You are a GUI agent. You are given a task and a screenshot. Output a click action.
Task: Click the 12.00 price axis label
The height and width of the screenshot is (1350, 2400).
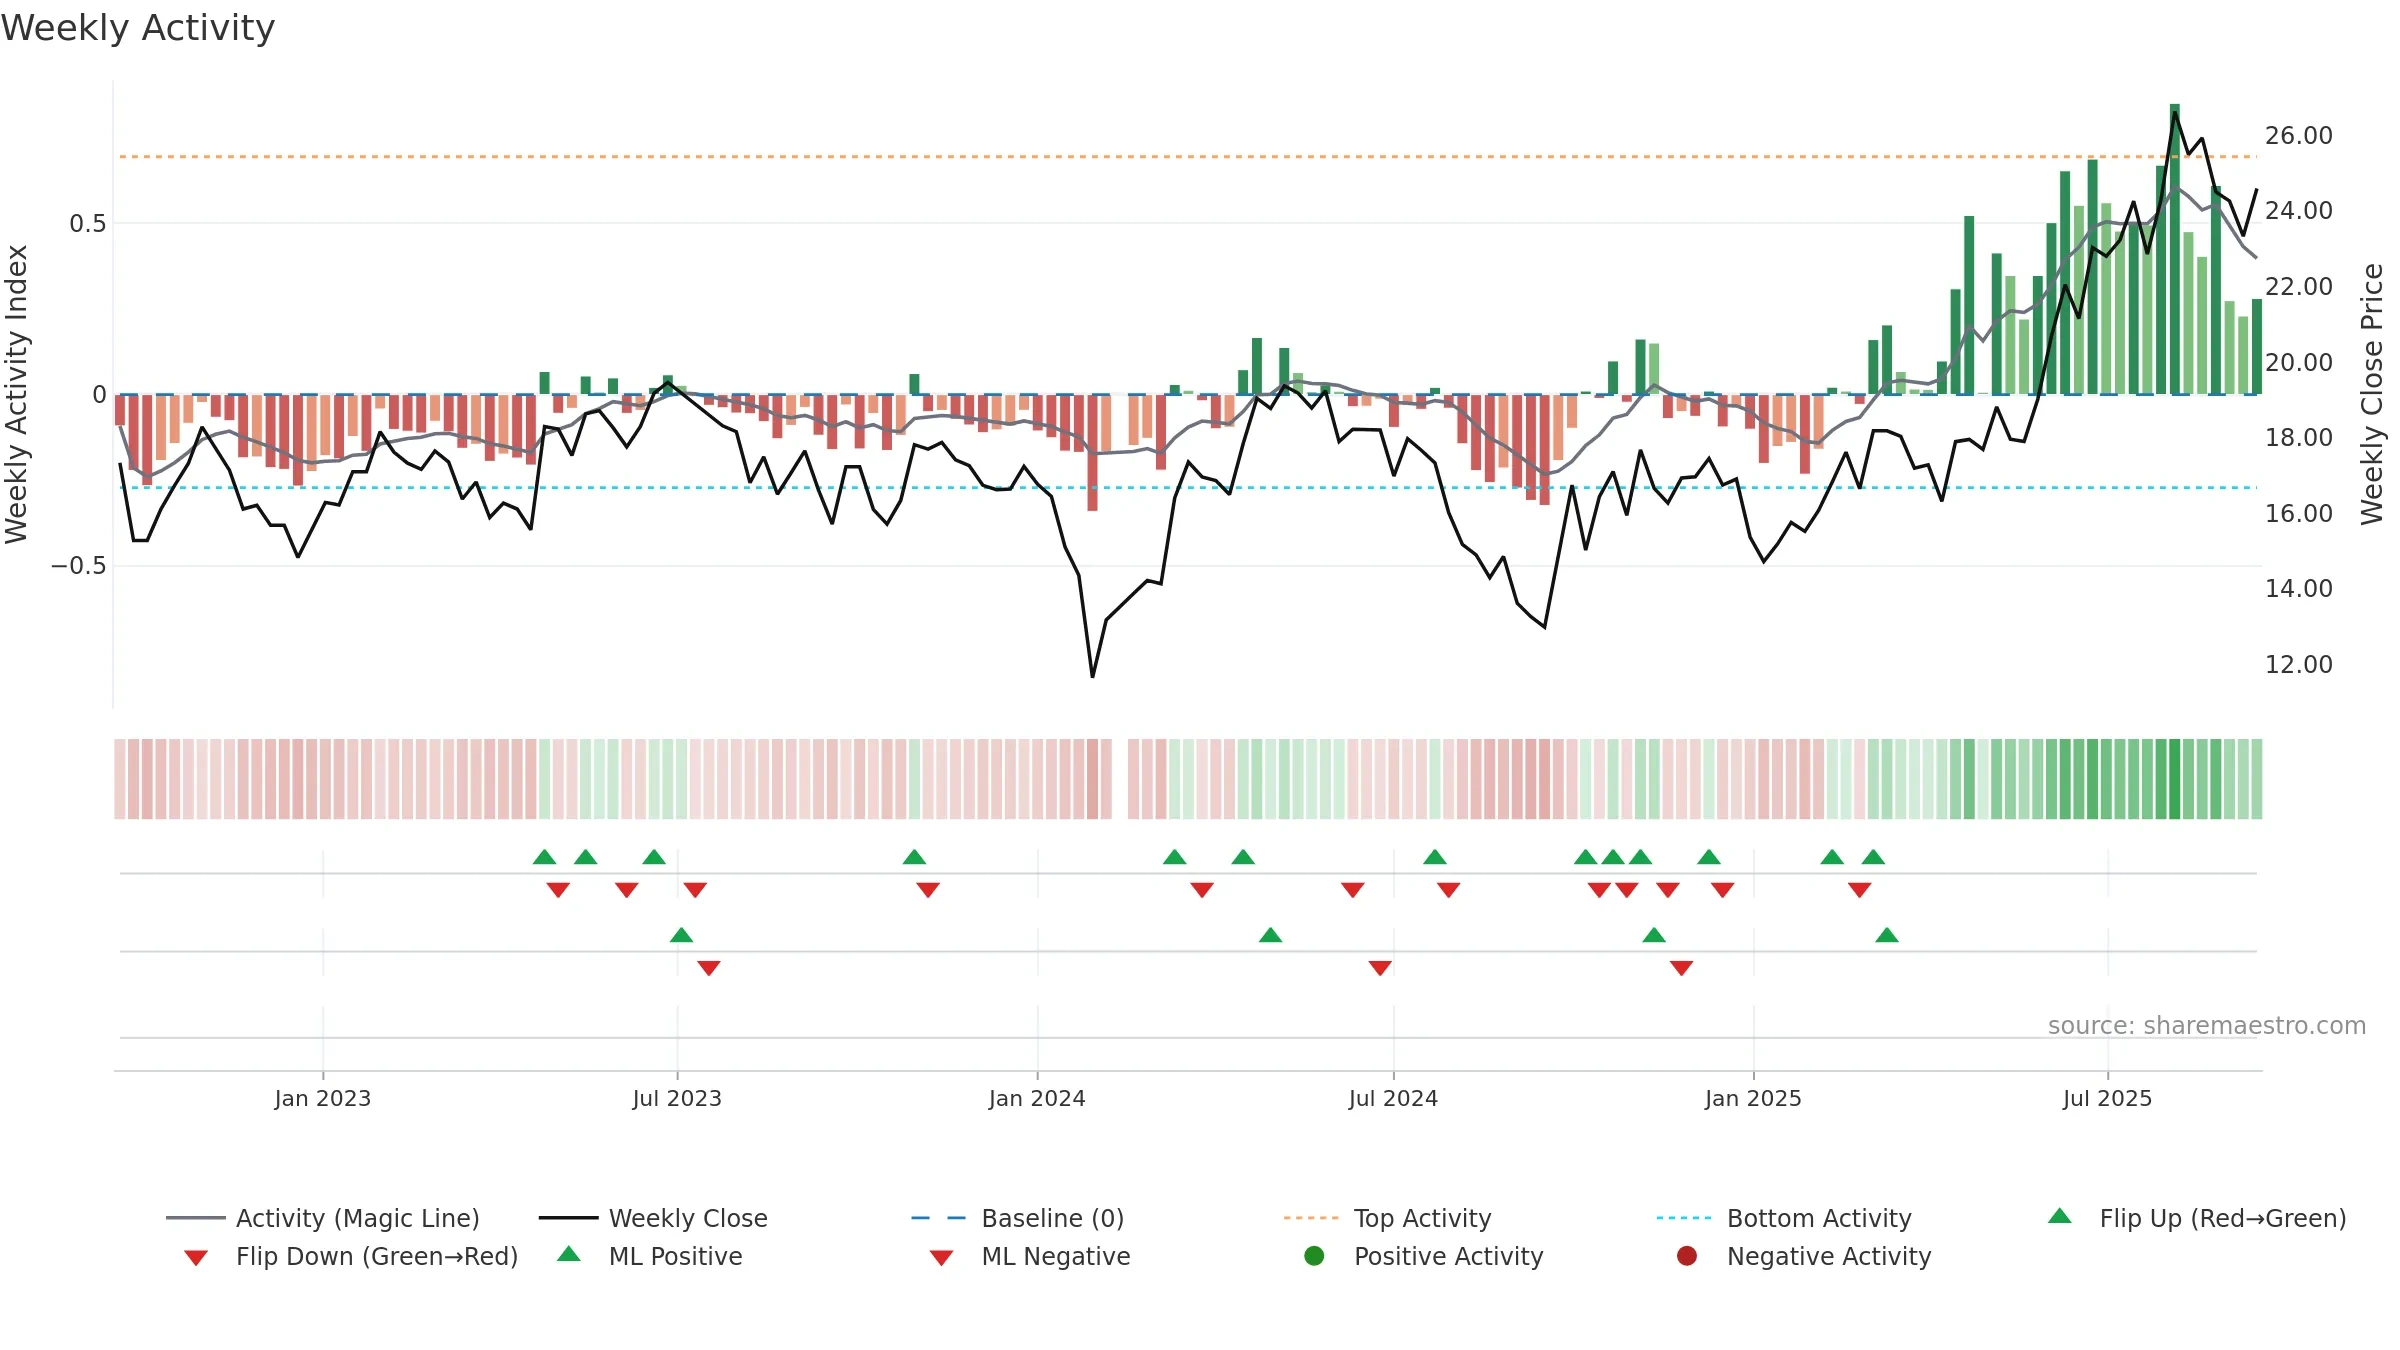pos(2299,664)
